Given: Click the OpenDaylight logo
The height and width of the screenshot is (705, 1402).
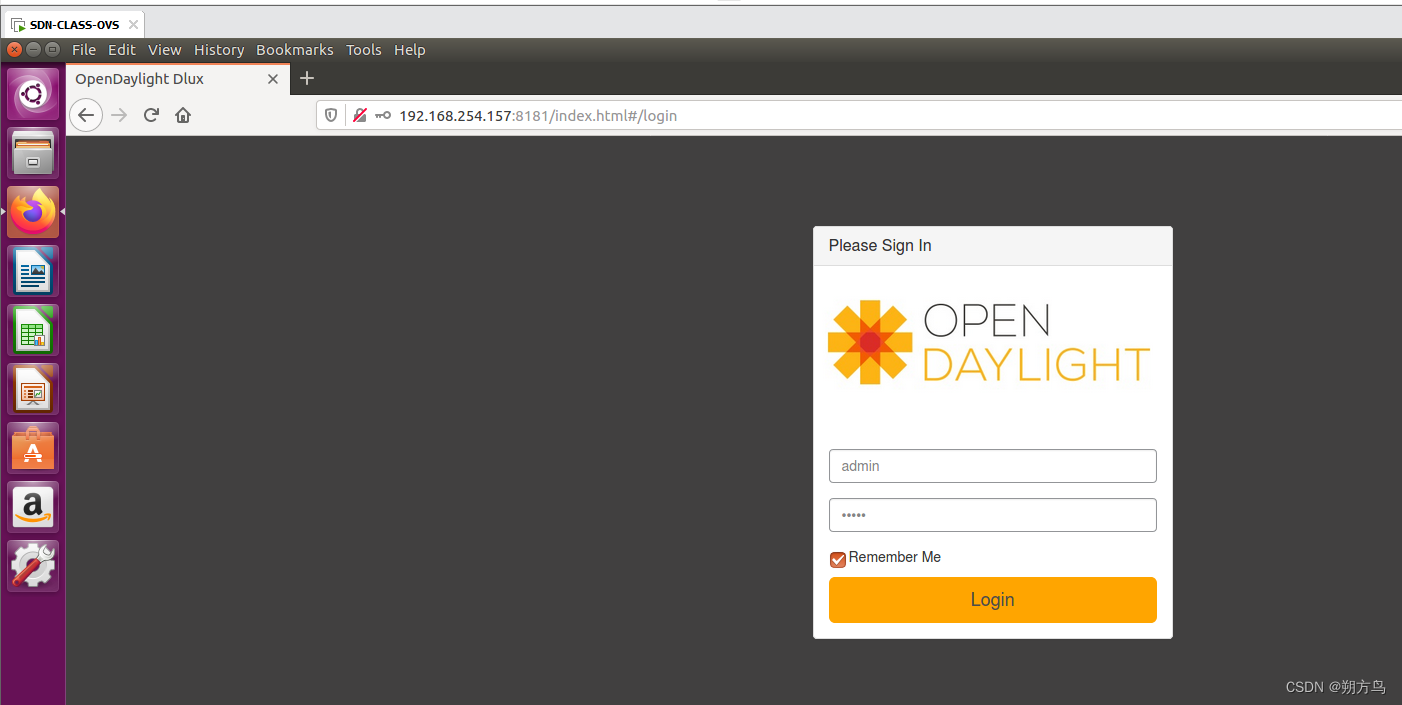Looking at the screenshot, I should click(x=989, y=342).
